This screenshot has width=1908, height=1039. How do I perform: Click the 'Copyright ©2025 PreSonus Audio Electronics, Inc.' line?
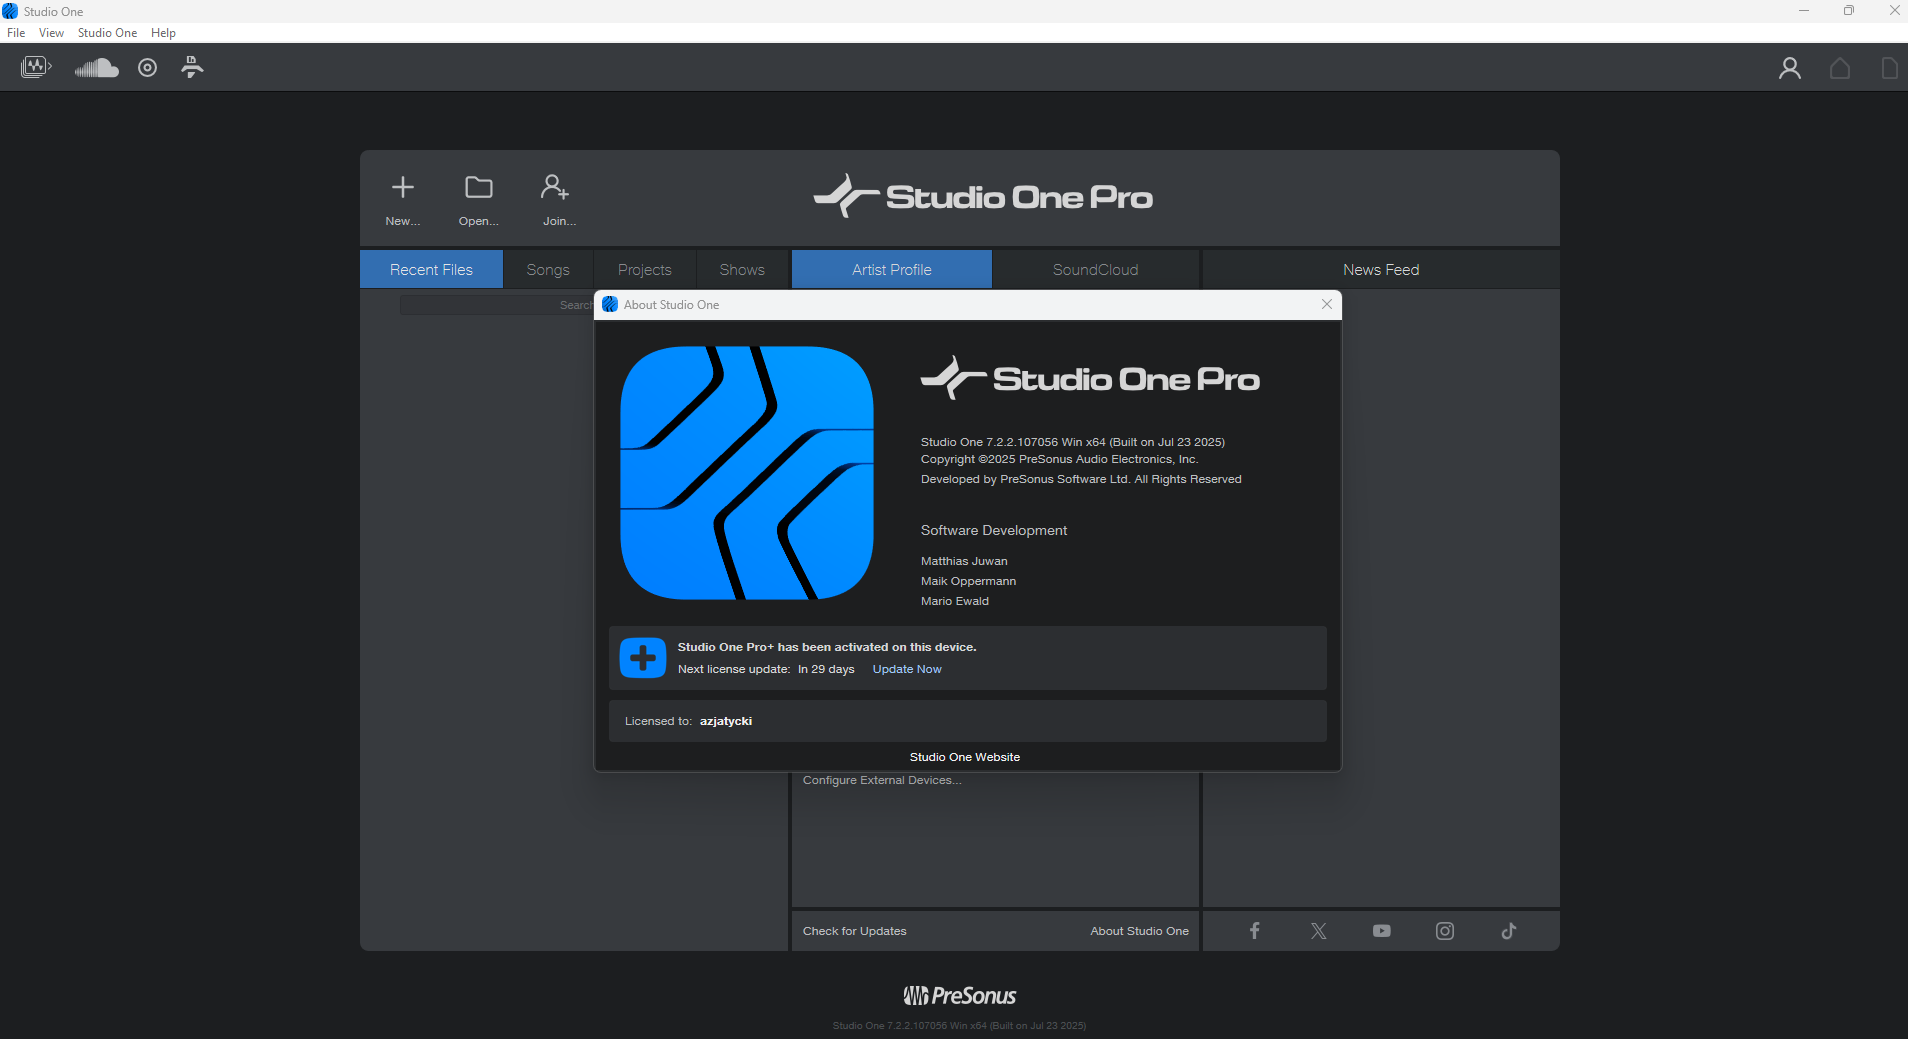click(1059, 460)
